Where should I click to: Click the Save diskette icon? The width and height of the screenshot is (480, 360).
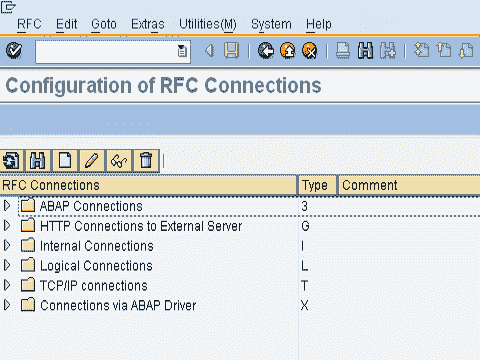(232, 51)
